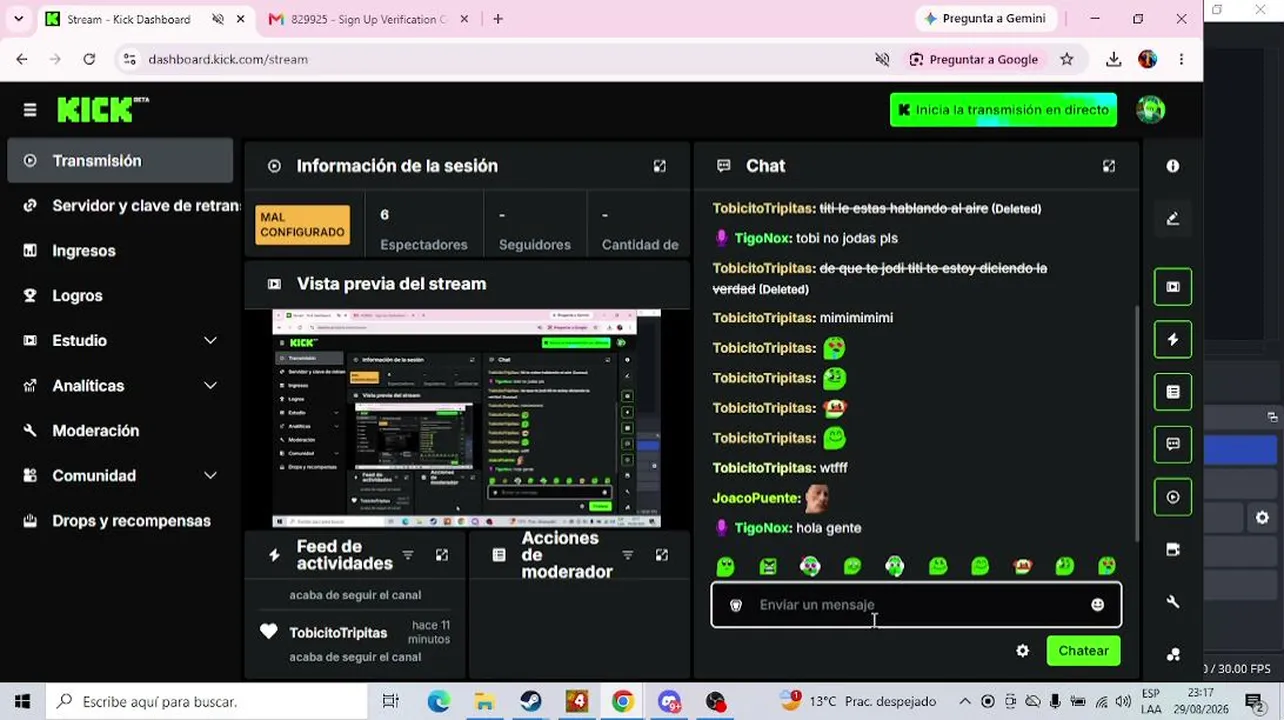The image size is (1284, 720).
Task: Expand the Estudio submenu chevron
Action: coord(210,341)
